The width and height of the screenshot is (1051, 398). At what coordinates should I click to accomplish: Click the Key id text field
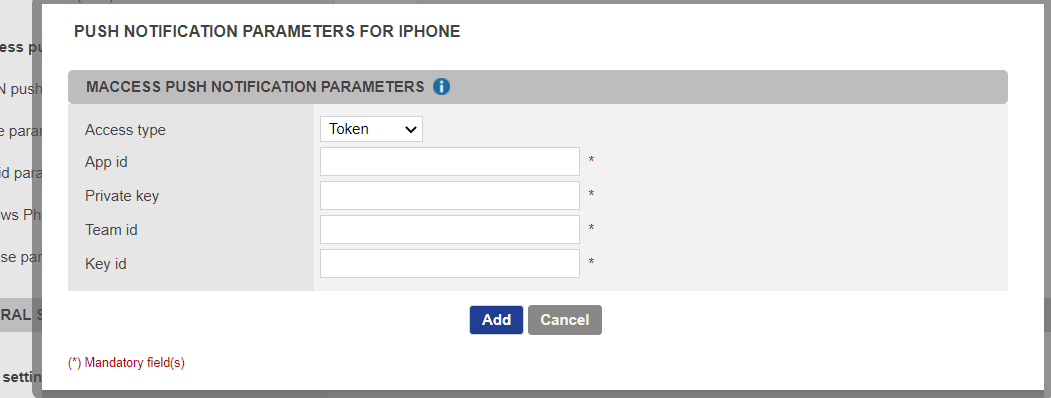tap(450, 263)
